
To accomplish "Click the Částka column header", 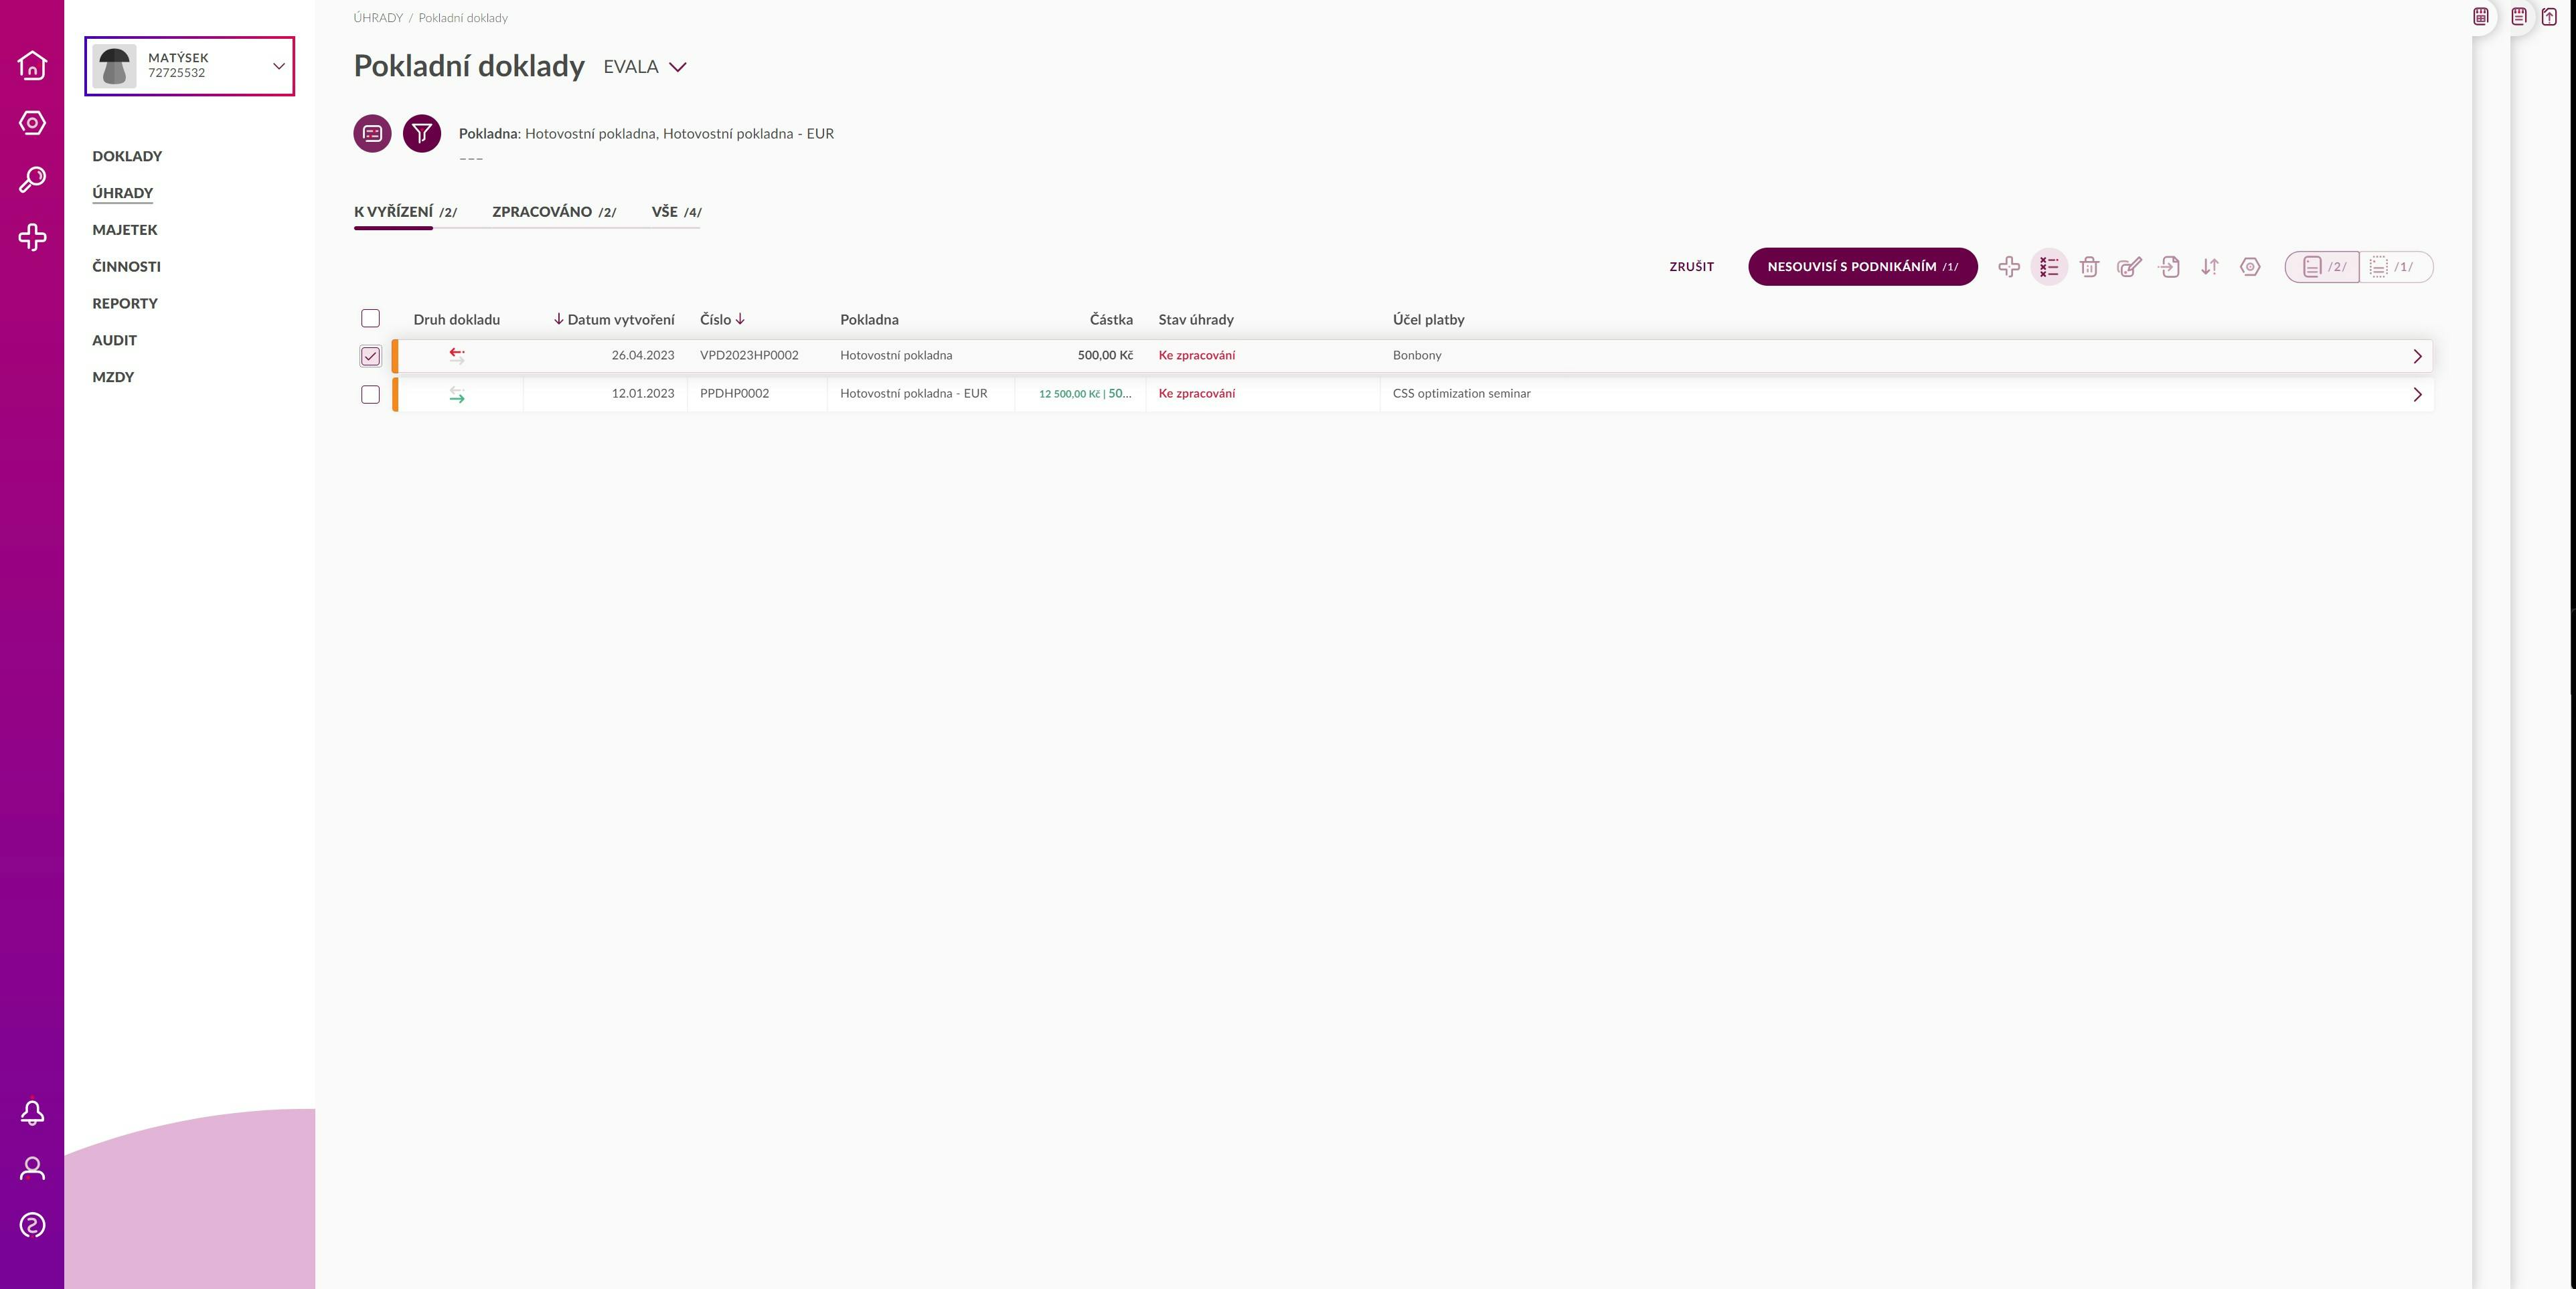I will tap(1111, 320).
